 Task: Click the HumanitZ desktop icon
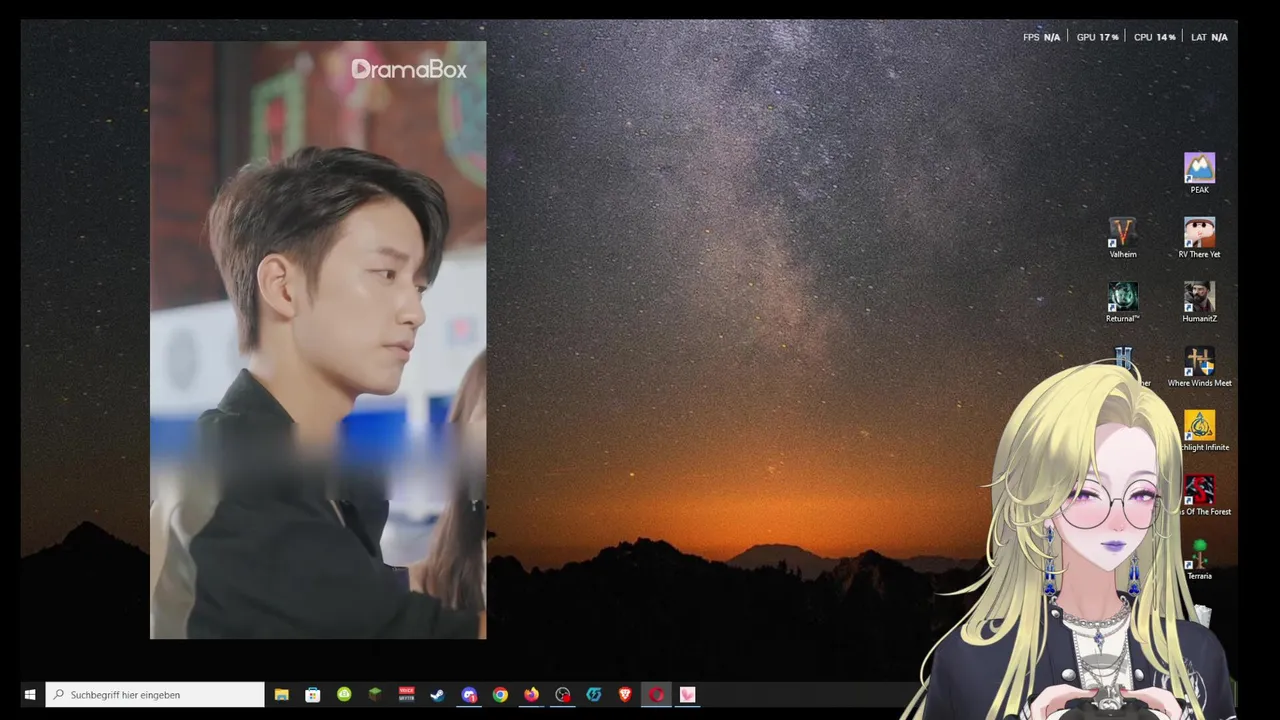coord(1199,302)
